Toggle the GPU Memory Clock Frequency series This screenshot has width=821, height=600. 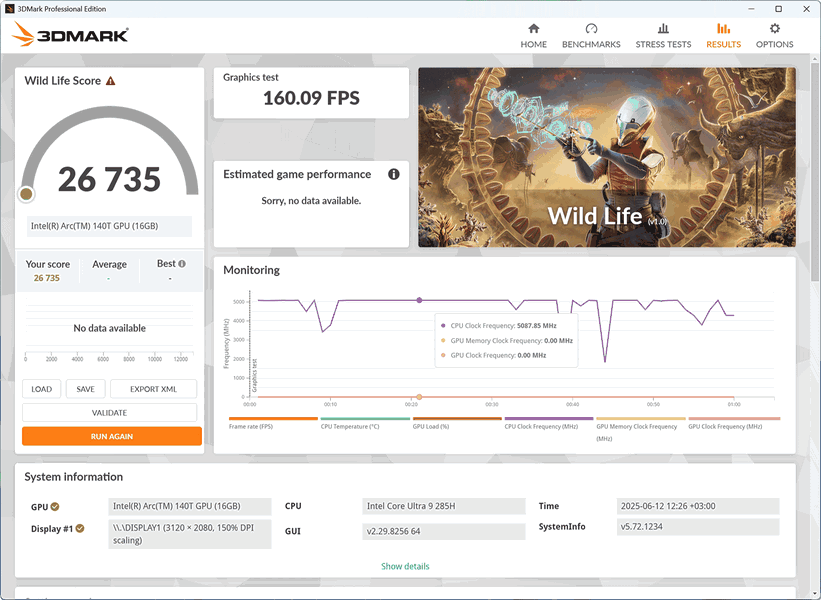coord(641,429)
